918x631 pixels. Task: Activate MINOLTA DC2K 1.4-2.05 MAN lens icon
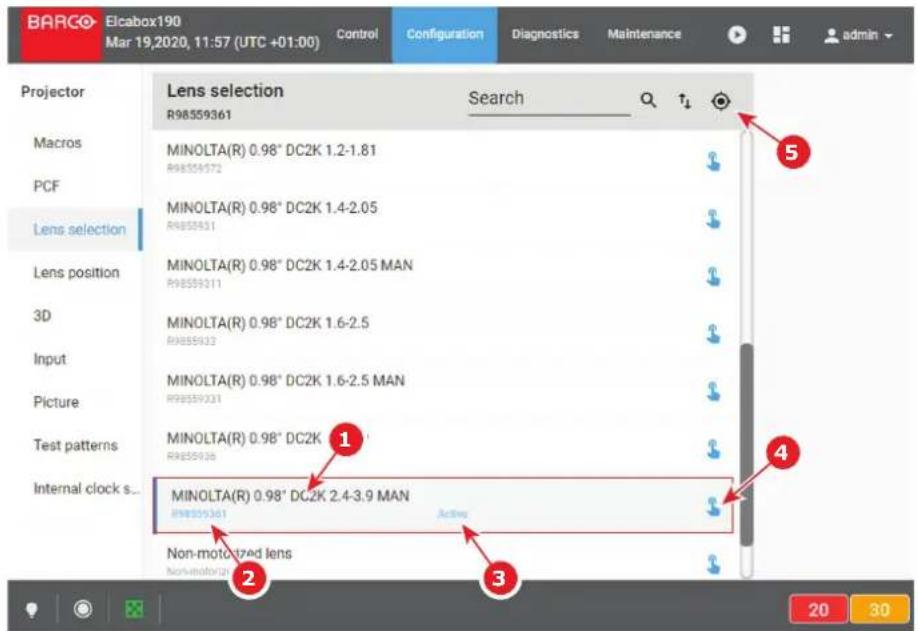[713, 276]
